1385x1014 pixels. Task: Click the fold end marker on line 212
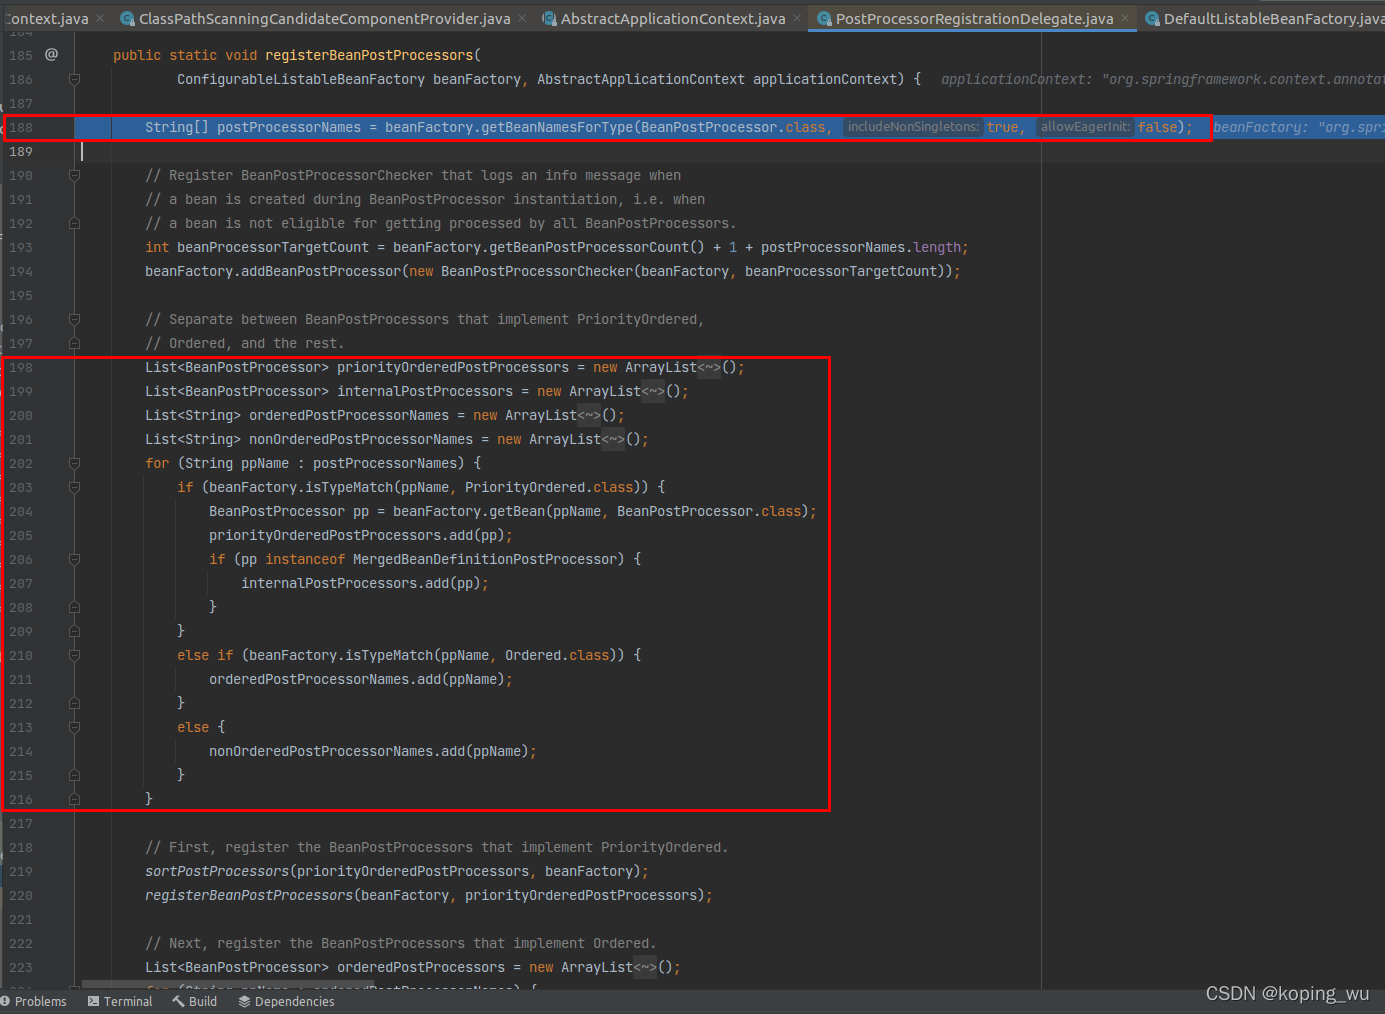pyautogui.click(x=74, y=703)
